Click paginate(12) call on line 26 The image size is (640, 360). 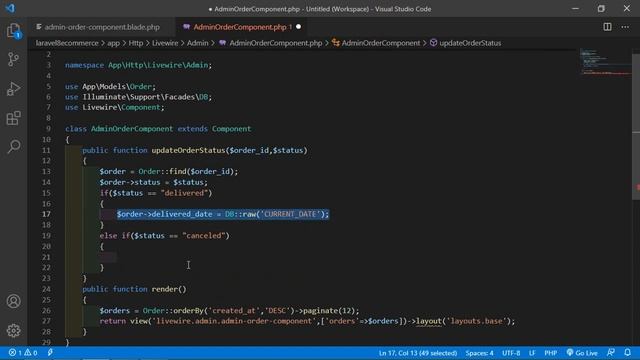[329, 311]
